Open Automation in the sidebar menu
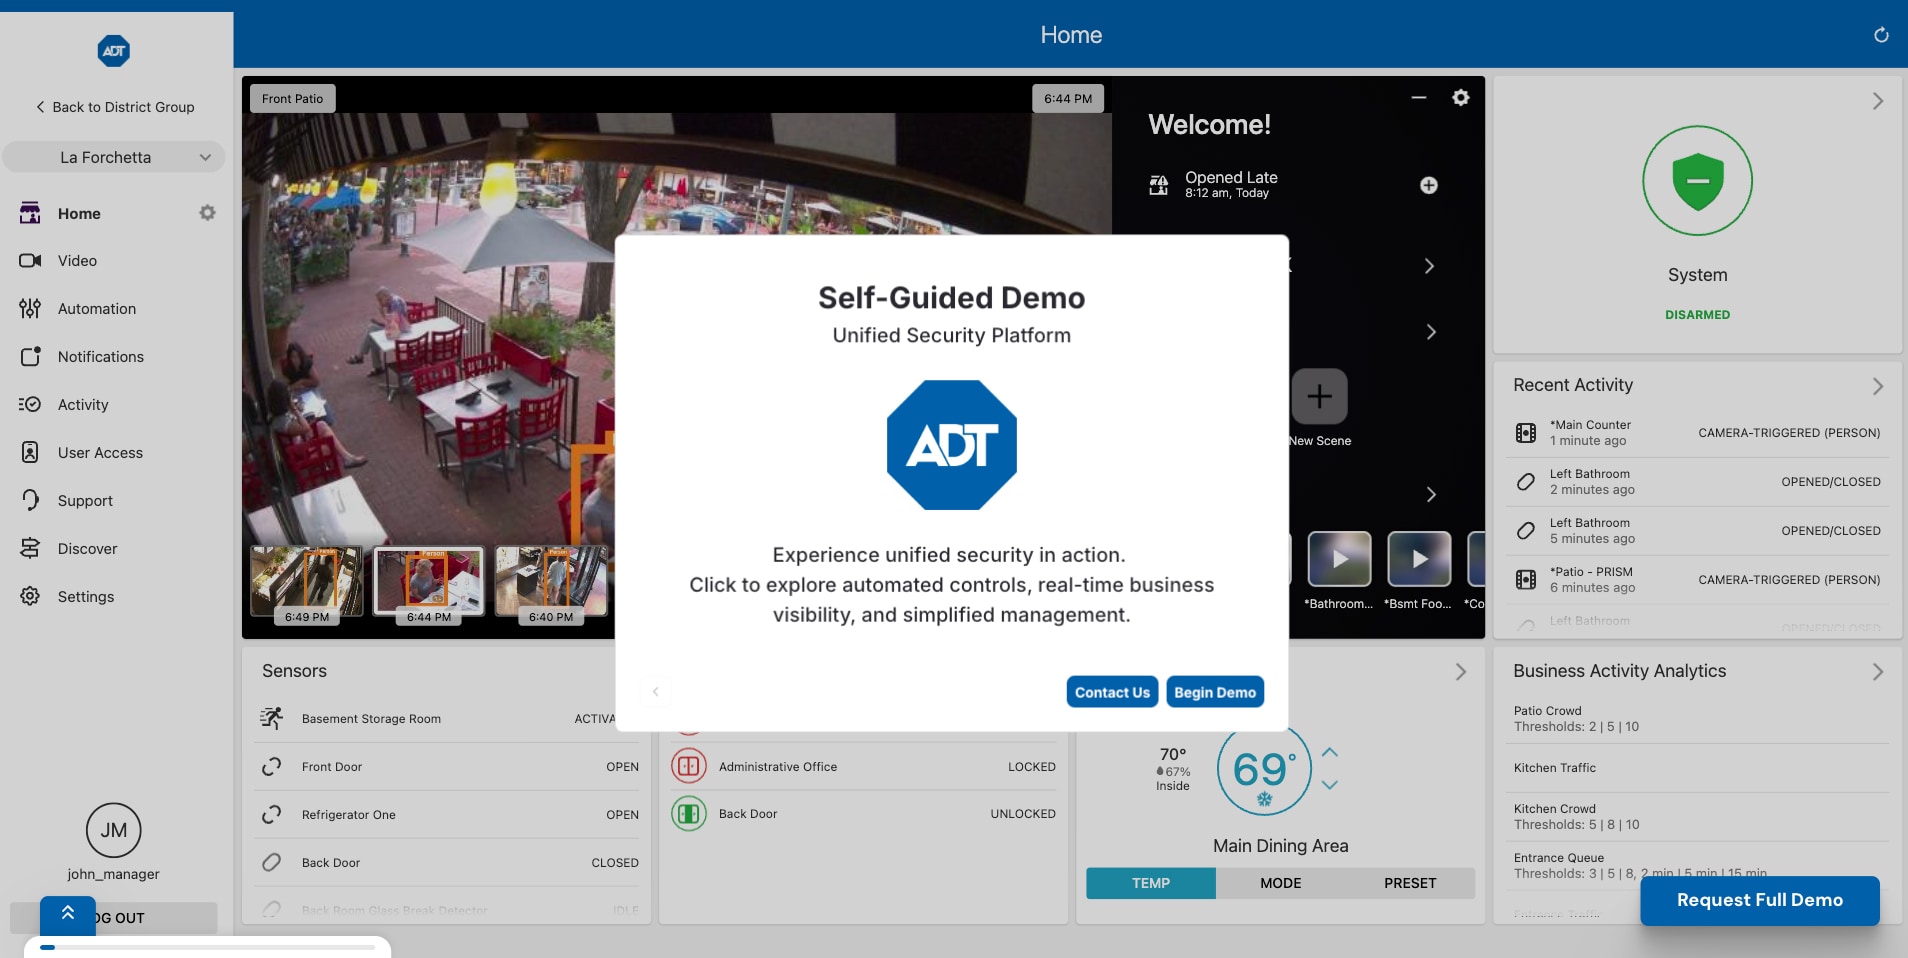1908x958 pixels. click(96, 309)
